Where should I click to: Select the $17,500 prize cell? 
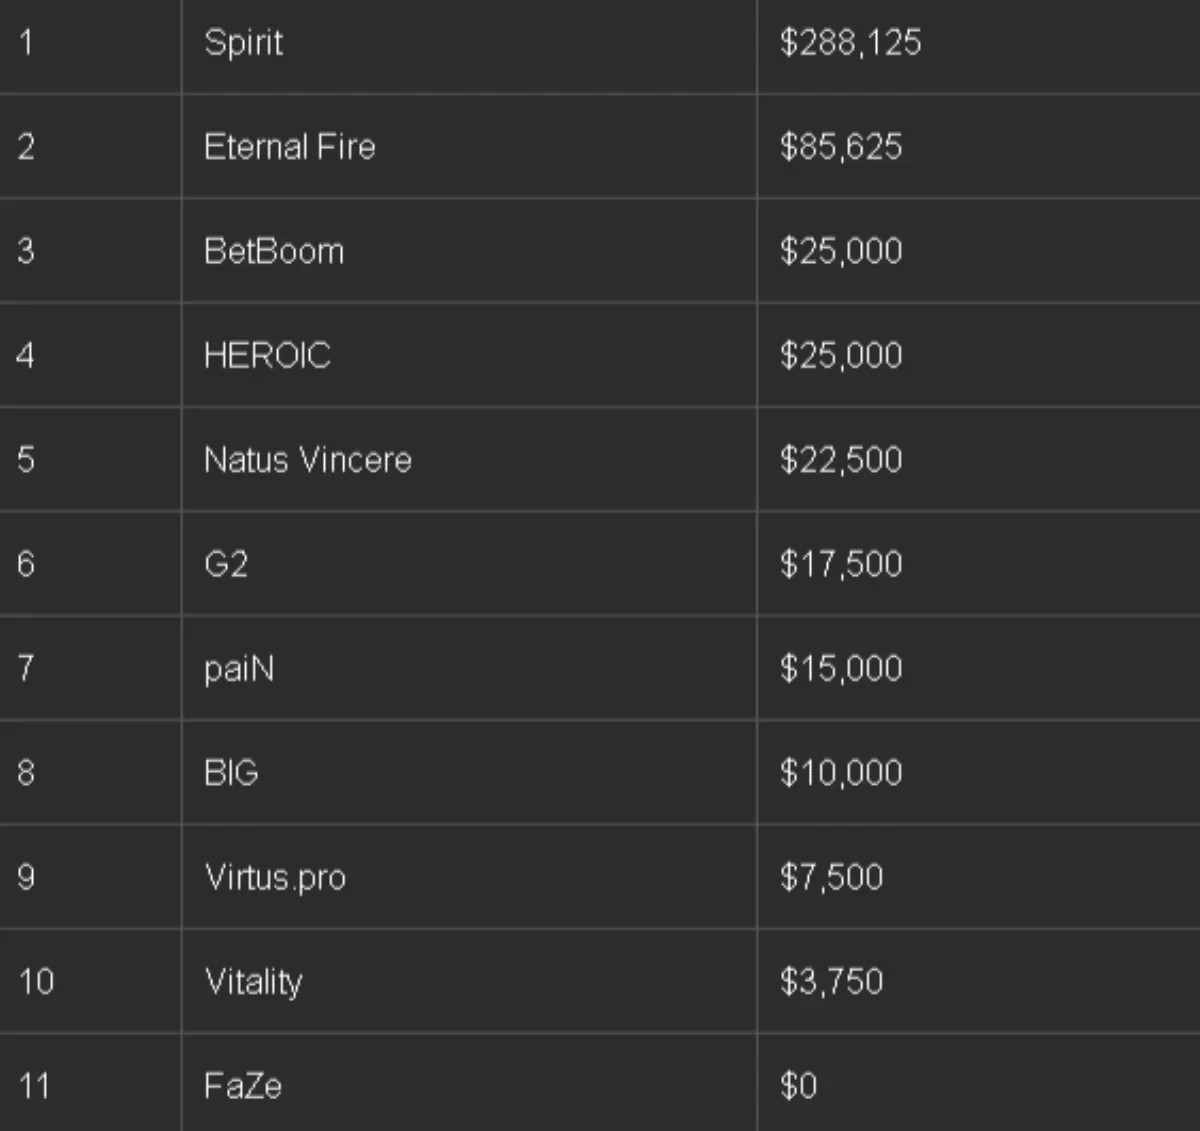[841, 564]
